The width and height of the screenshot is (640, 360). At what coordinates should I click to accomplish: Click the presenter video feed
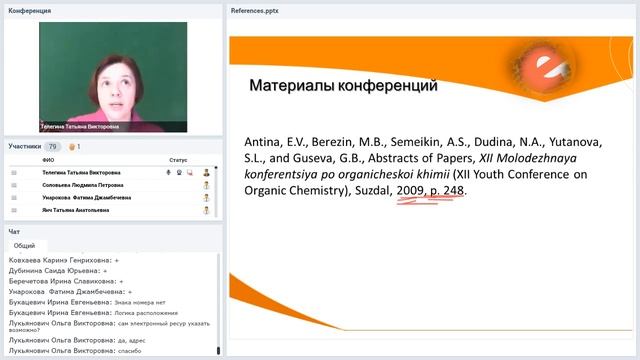(113, 77)
